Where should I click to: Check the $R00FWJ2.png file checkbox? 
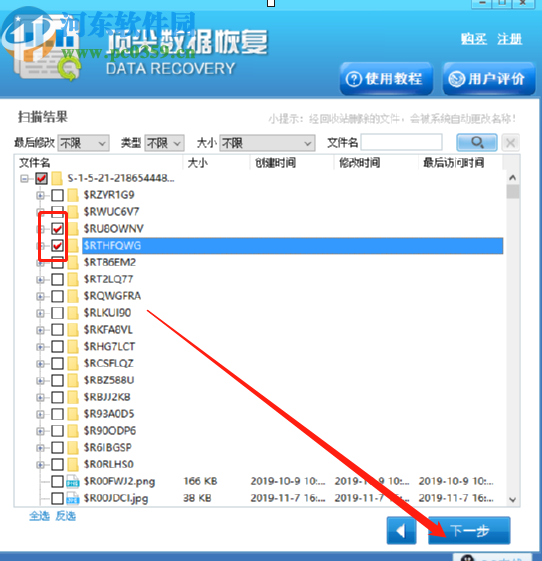point(57,482)
